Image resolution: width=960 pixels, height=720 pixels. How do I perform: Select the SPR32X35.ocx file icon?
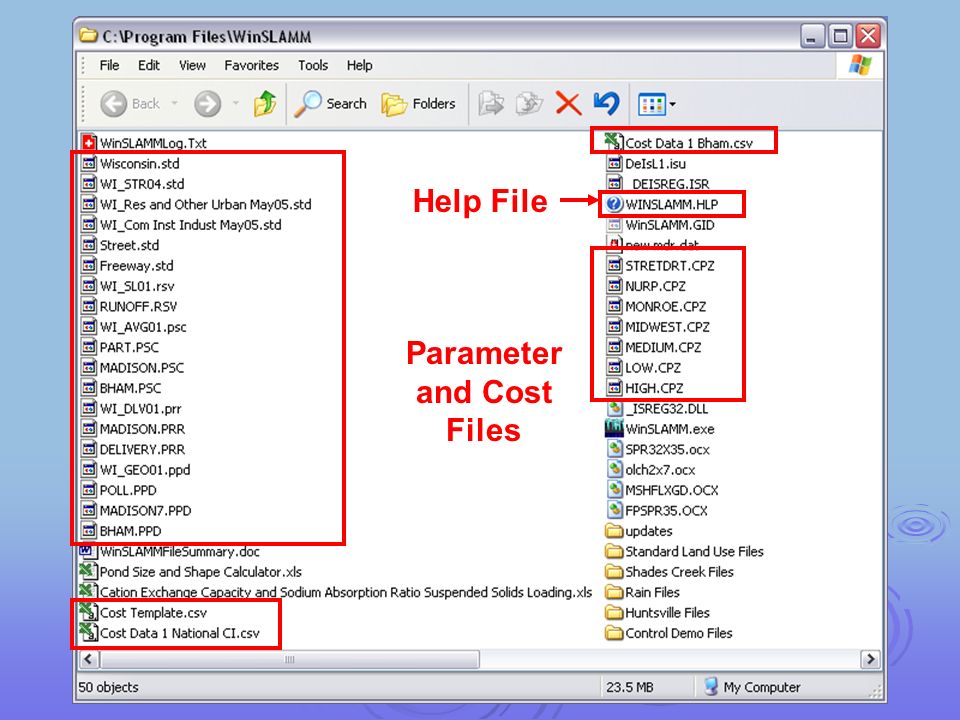pyautogui.click(x=615, y=449)
